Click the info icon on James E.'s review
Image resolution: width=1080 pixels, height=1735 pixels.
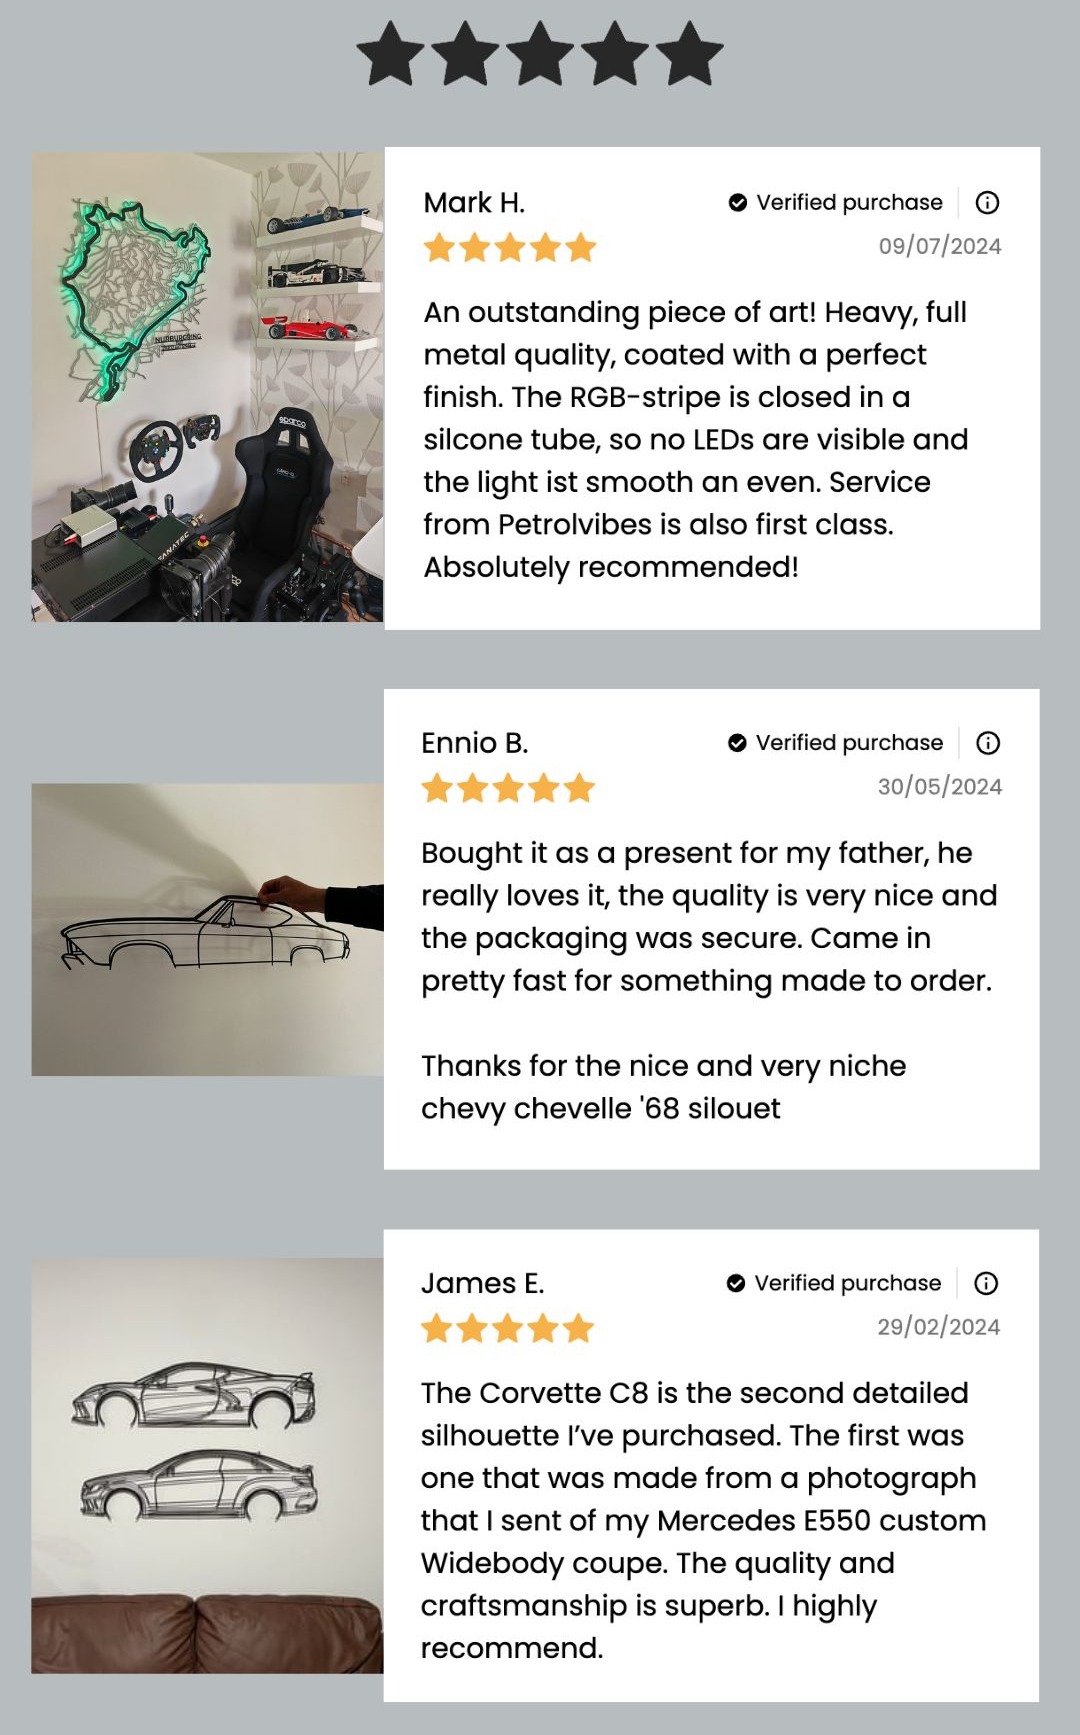click(x=986, y=1283)
